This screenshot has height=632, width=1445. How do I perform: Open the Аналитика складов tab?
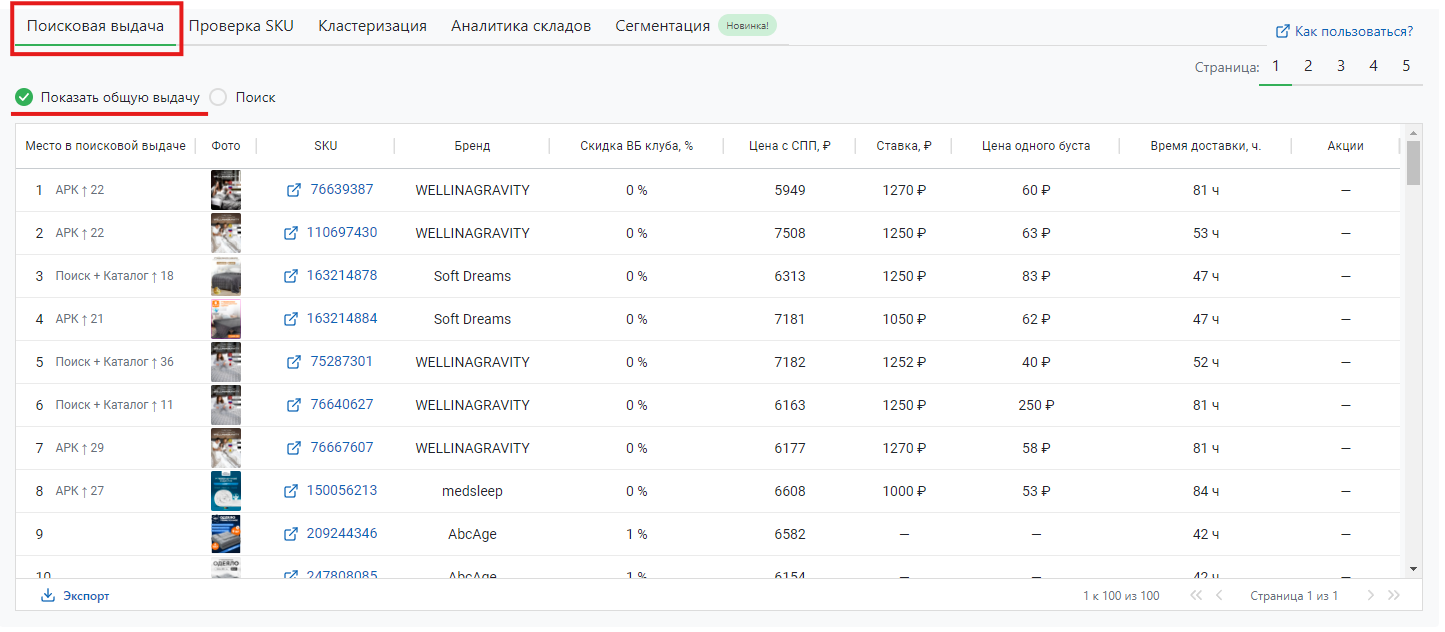coord(521,26)
